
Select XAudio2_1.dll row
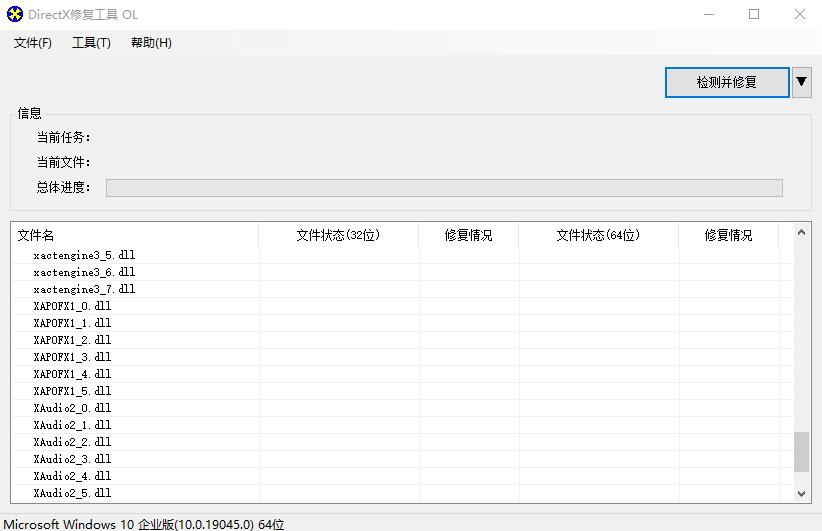click(402, 425)
